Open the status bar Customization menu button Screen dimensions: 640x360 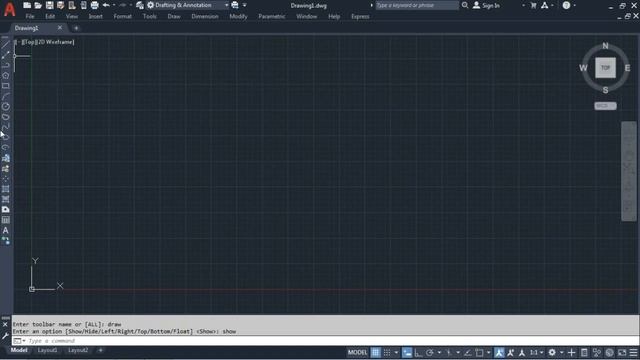pos(633,353)
